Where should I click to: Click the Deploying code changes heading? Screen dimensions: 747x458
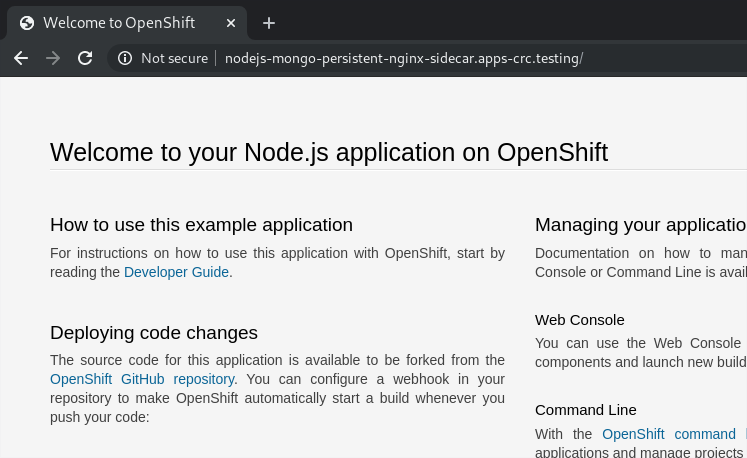tap(154, 333)
